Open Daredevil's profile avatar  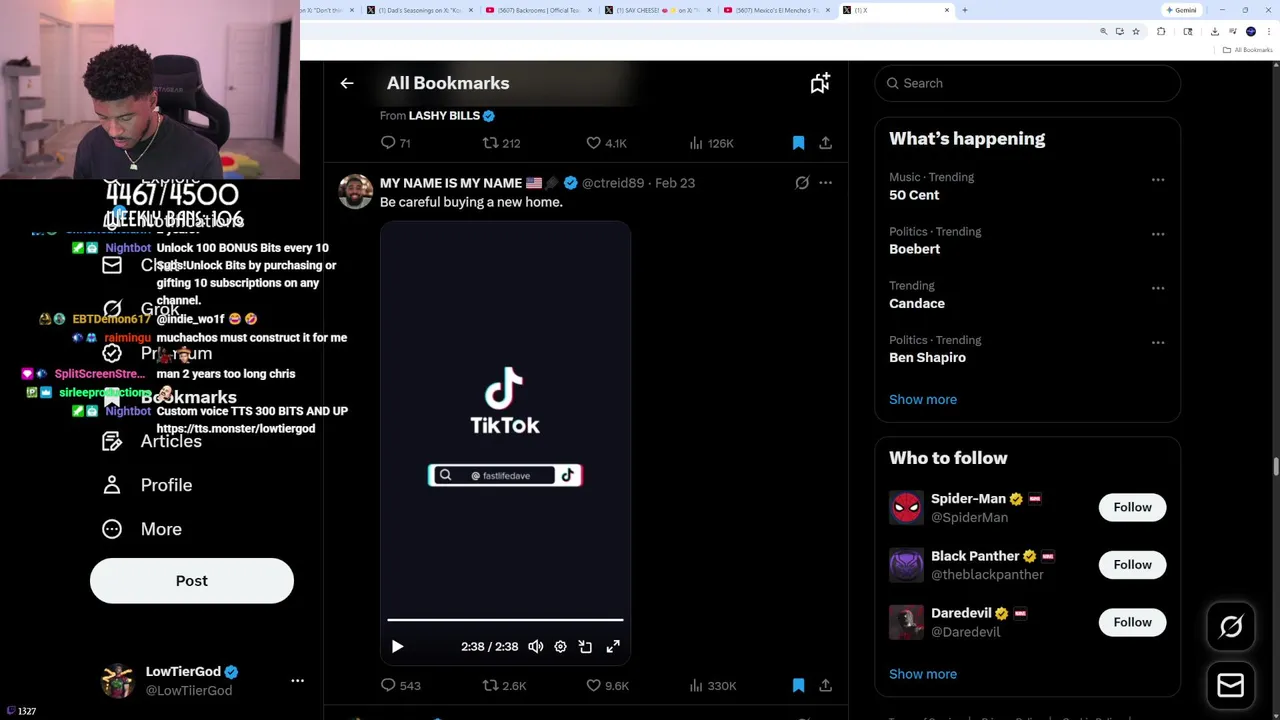pos(906,622)
